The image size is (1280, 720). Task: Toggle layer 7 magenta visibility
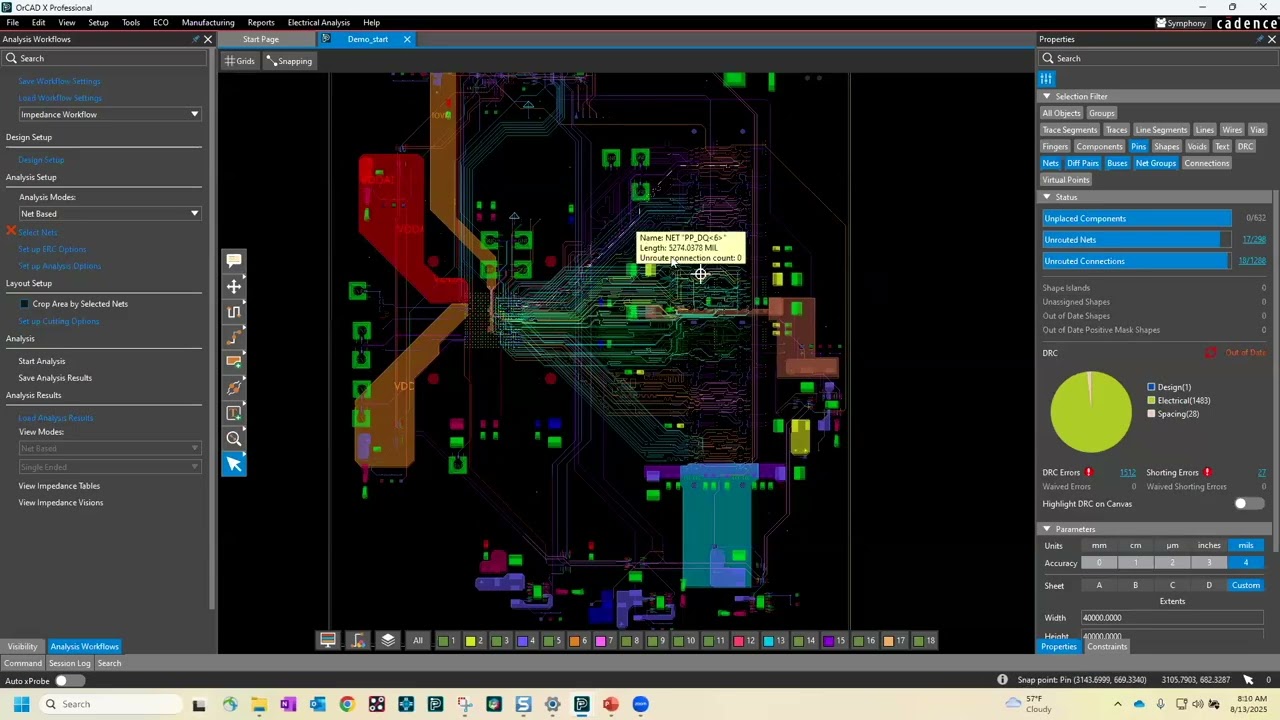click(604, 641)
